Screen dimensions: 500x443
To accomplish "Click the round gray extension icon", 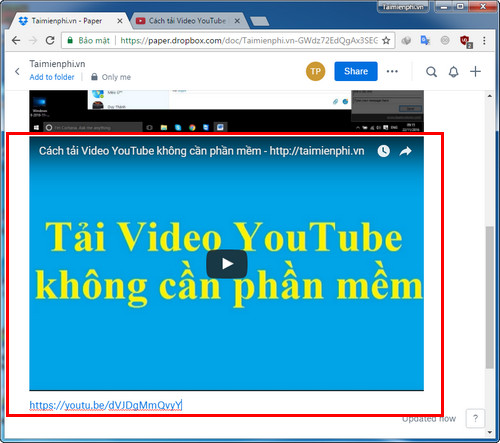I will pos(445,41).
